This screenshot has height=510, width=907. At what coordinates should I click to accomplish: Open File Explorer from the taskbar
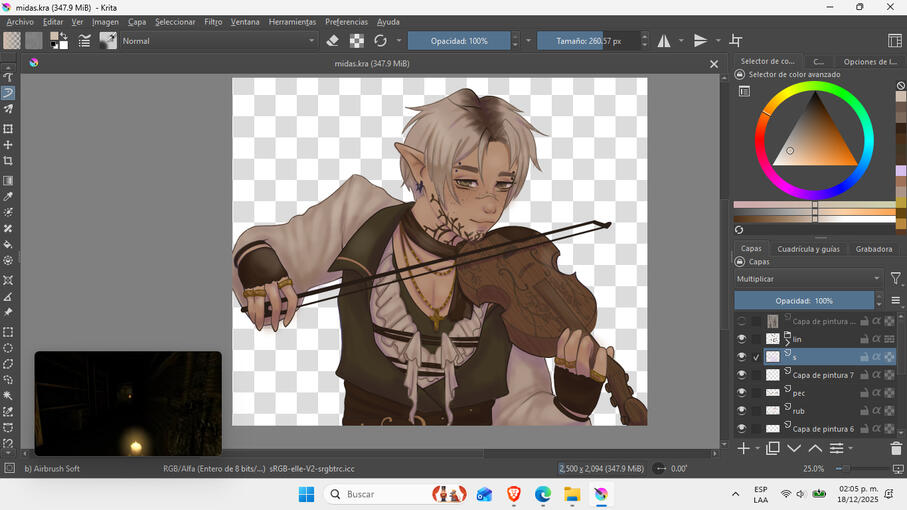pyautogui.click(x=572, y=494)
